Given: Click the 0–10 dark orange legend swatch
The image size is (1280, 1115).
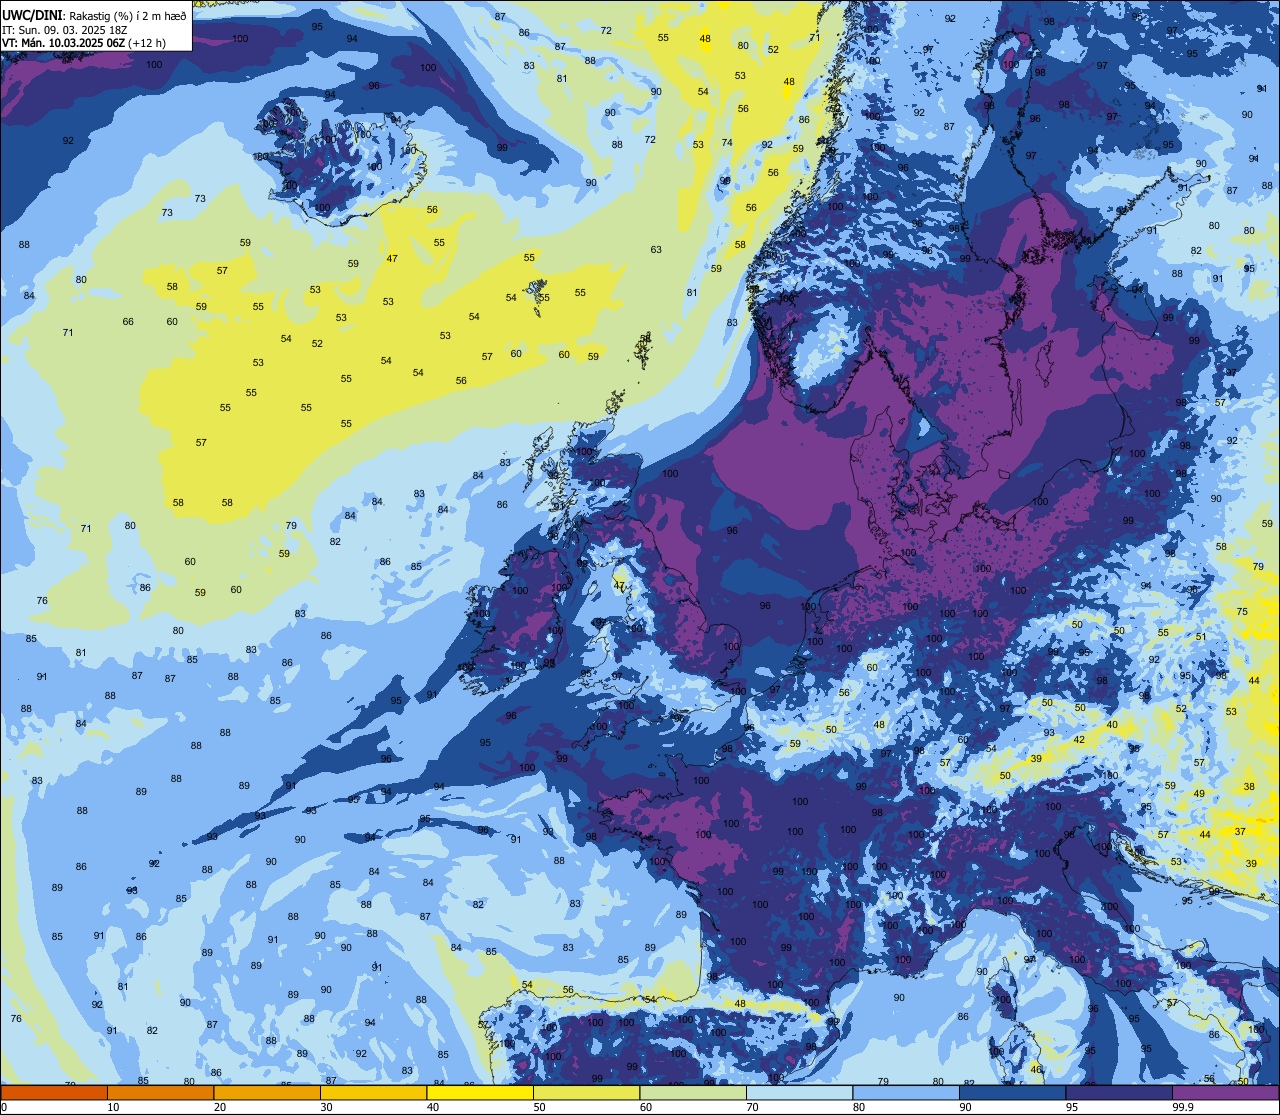Looking at the screenshot, I should tap(54, 1092).
